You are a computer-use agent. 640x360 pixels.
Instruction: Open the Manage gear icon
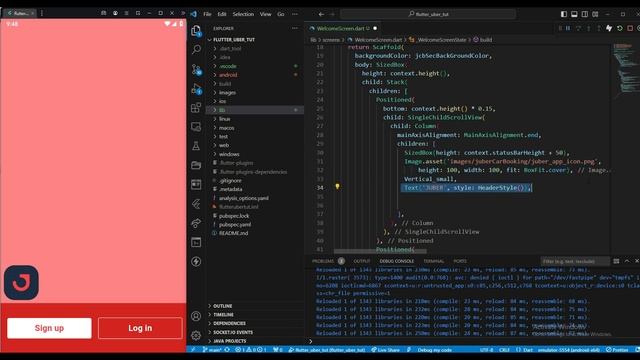(196, 335)
